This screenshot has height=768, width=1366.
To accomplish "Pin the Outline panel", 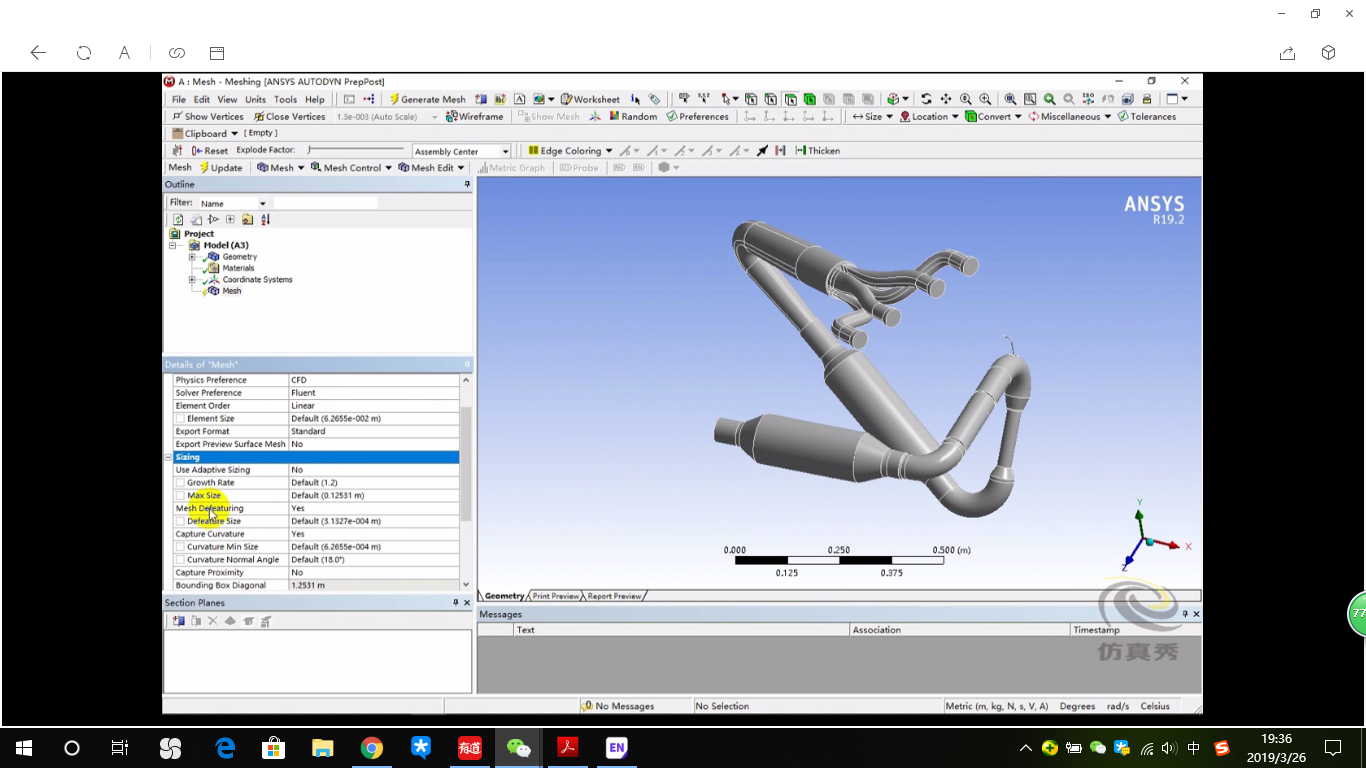I will click(x=467, y=185).
